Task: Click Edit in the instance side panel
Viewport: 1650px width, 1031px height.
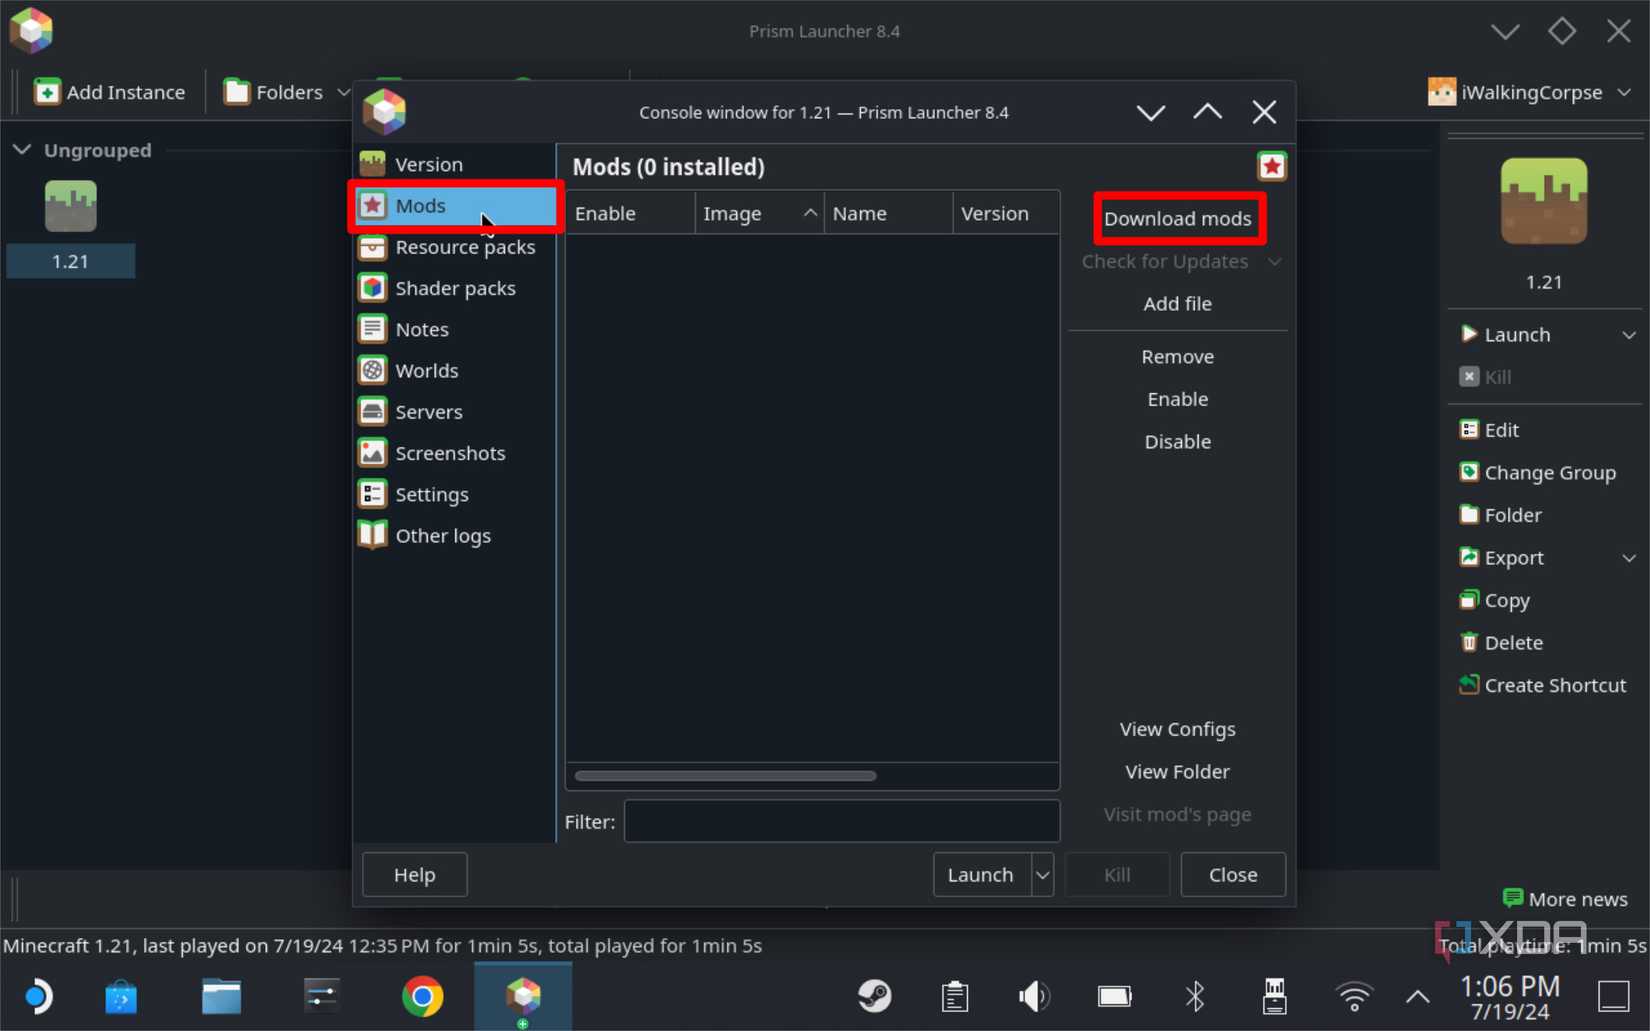Action: click(x=1490, y=430)
